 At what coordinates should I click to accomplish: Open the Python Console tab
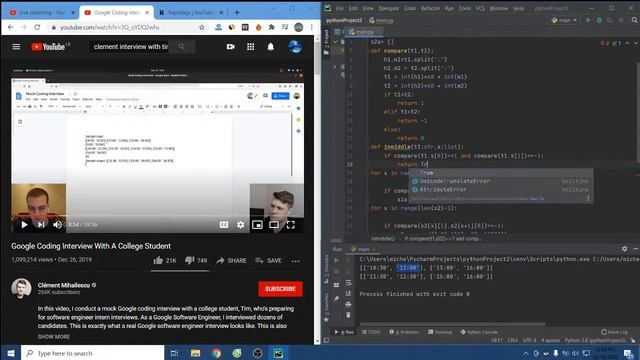pyautogui.click(x=479, y=332)
